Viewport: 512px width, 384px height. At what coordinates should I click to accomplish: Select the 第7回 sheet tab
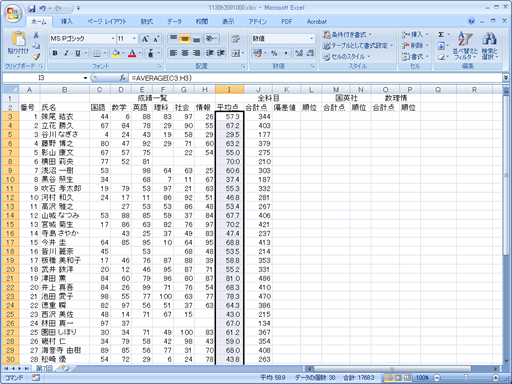pyautogui.click(x=44, y=368)
